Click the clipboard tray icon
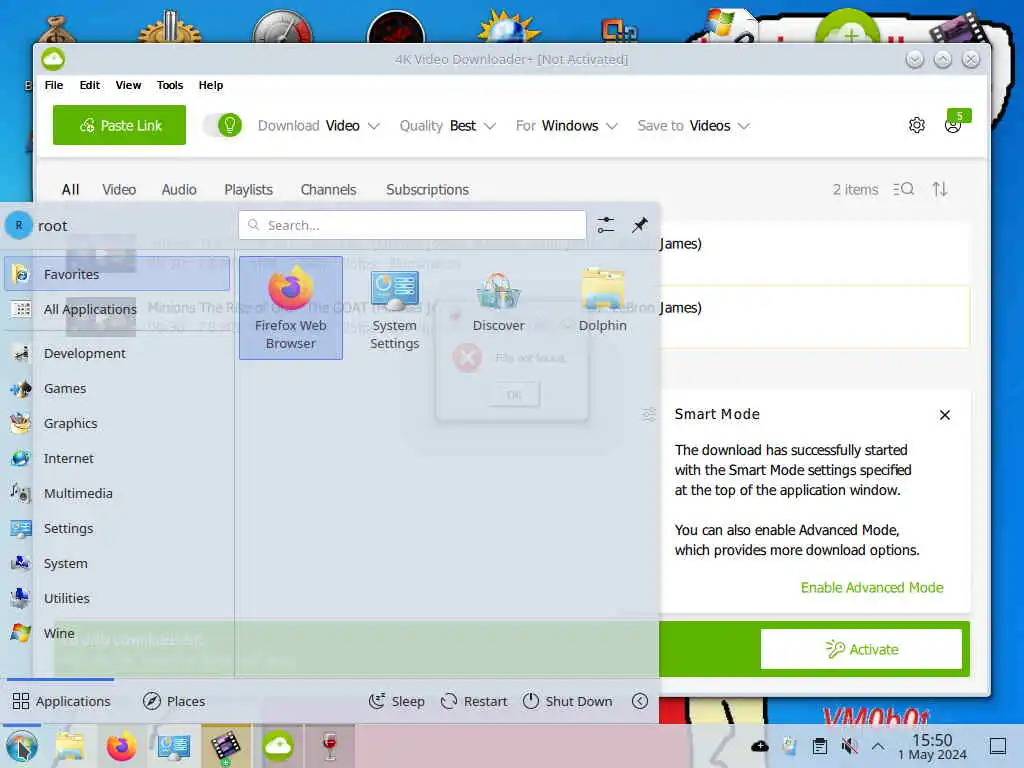1024x768 pixels. tap(820, 746)
